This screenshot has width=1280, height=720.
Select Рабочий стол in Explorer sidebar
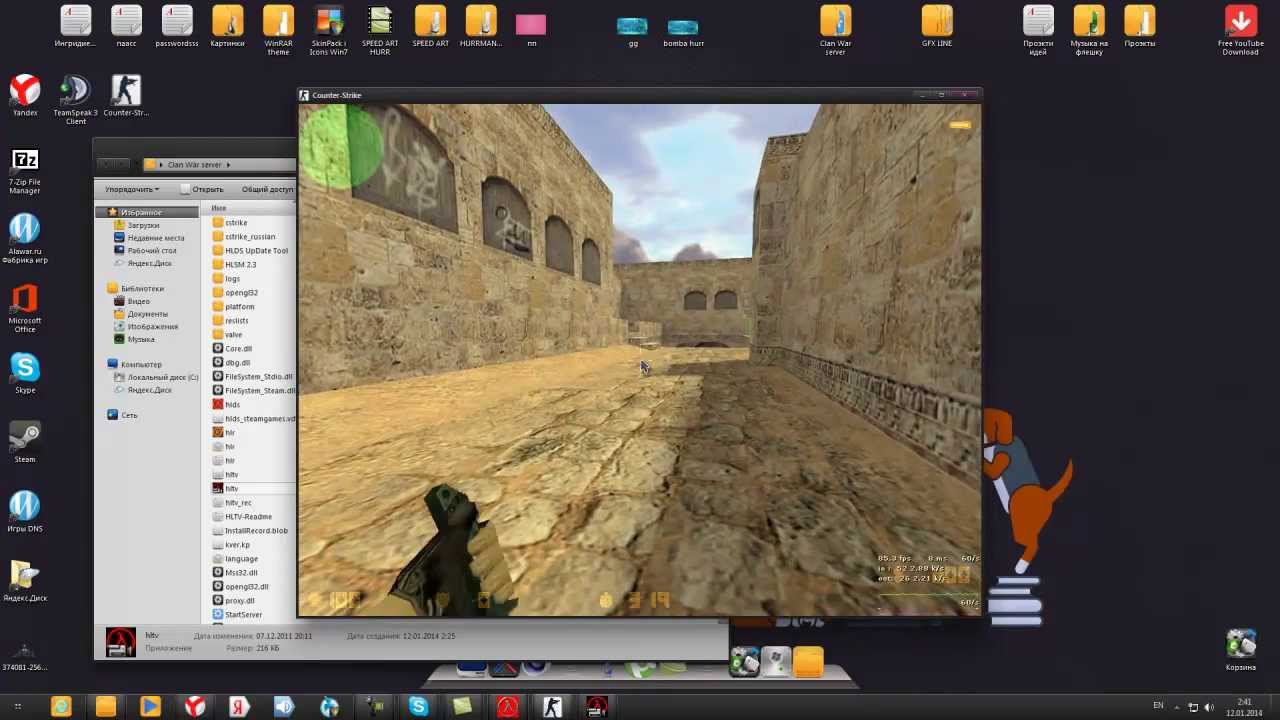pos(151,250)
